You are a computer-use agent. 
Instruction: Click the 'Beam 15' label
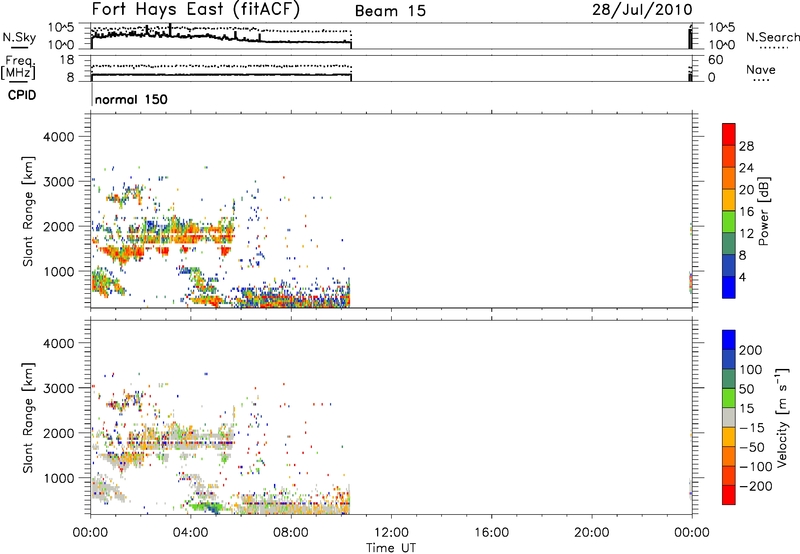[390, 11]
